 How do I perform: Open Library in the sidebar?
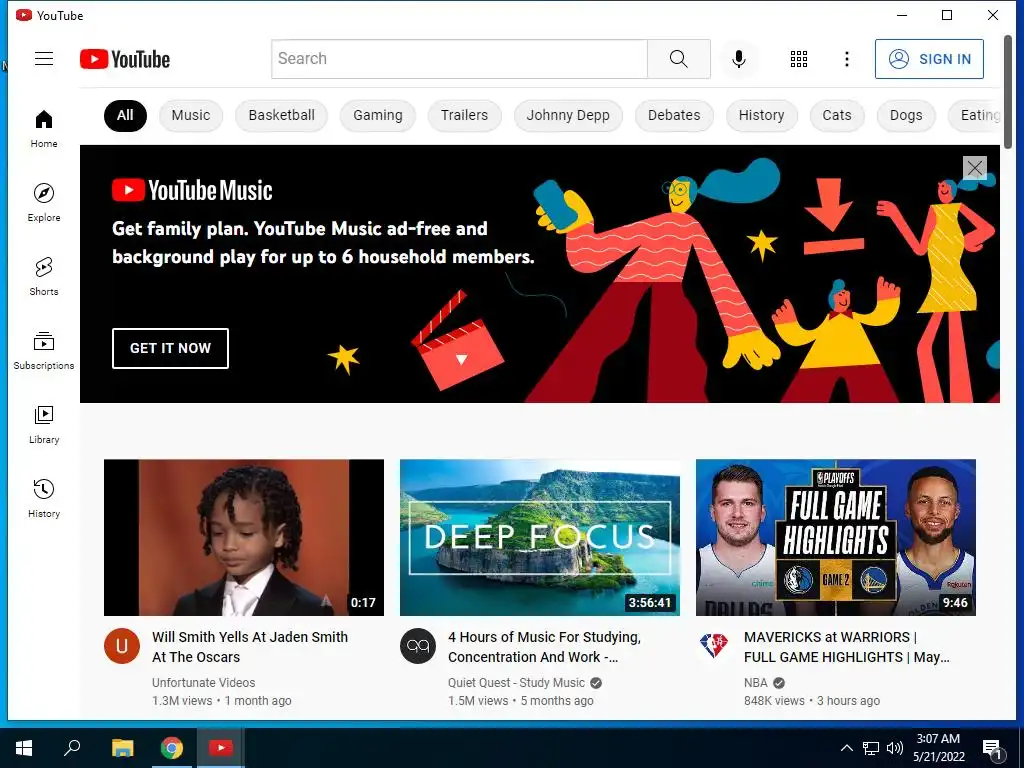[44, 425]
